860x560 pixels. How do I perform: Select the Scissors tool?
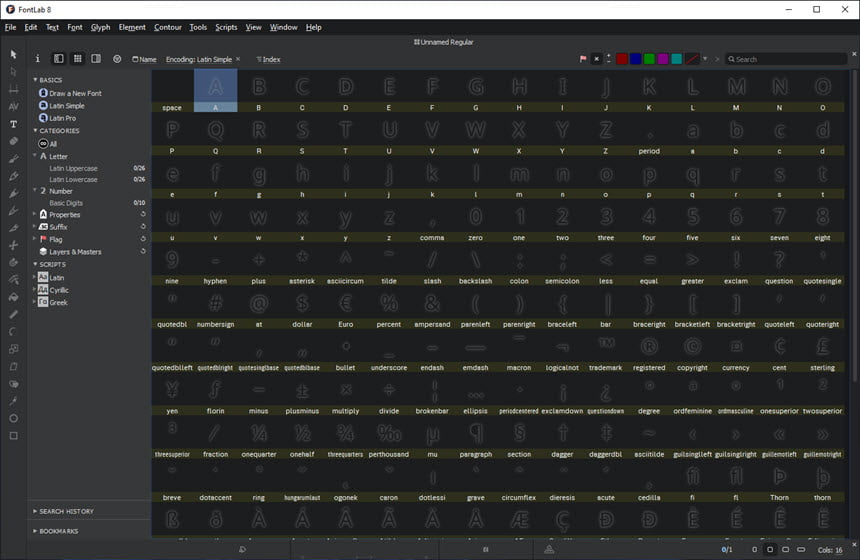(13, 245)
